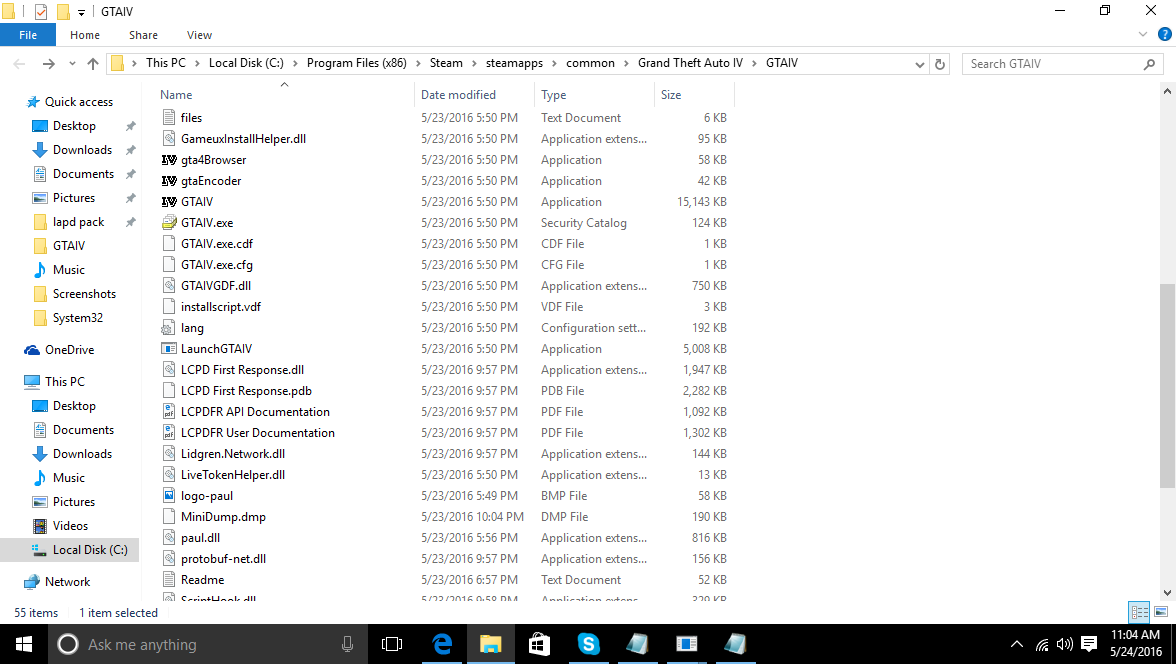1176x664 pixels.
Task: Select the Lidgren.Network.dll file name
Action: (232, 454)
